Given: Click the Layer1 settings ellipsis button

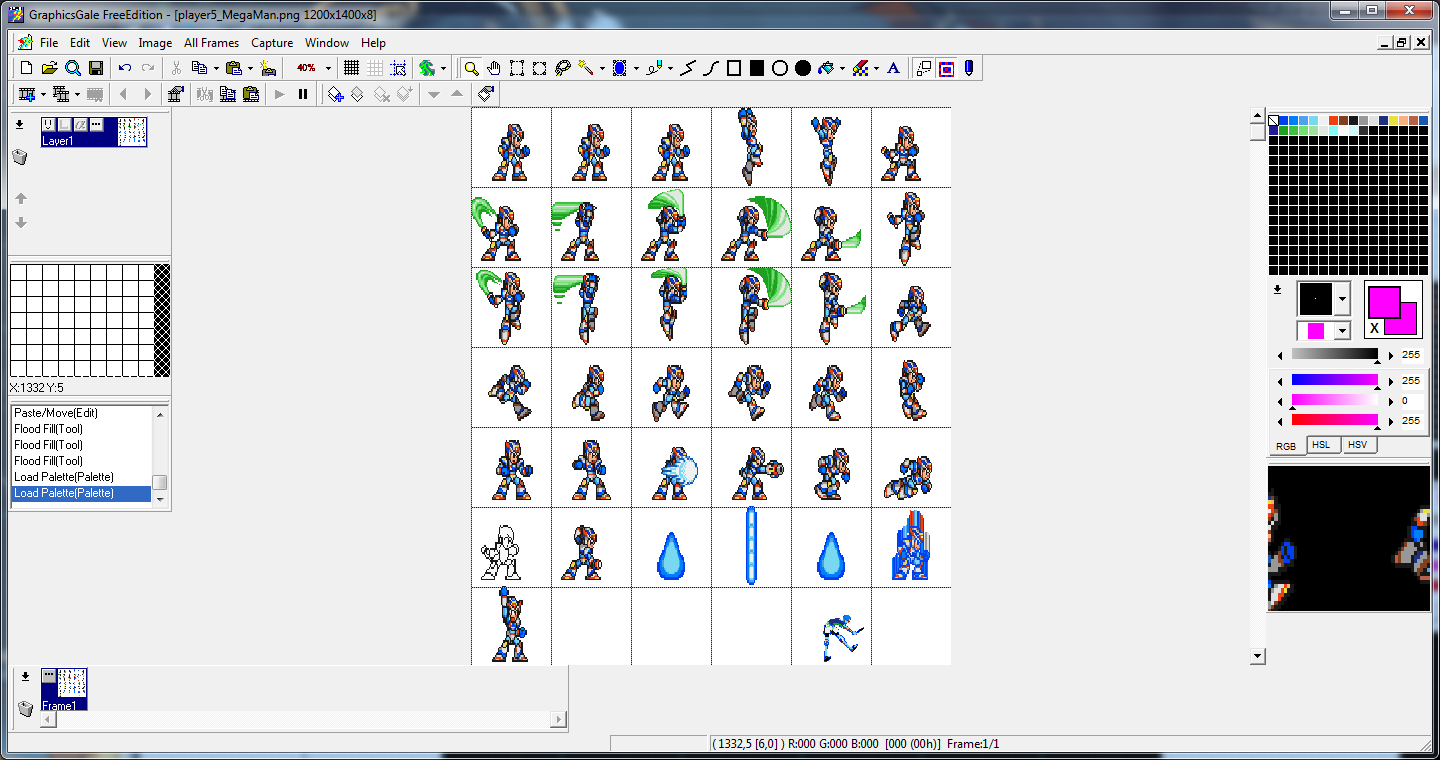Looking at the screenshot, I should 96,125.
